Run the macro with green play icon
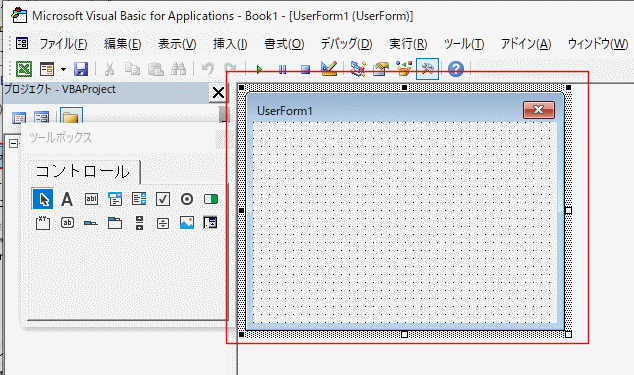Screen dimensions: 634x375 (x=259, y=69)
